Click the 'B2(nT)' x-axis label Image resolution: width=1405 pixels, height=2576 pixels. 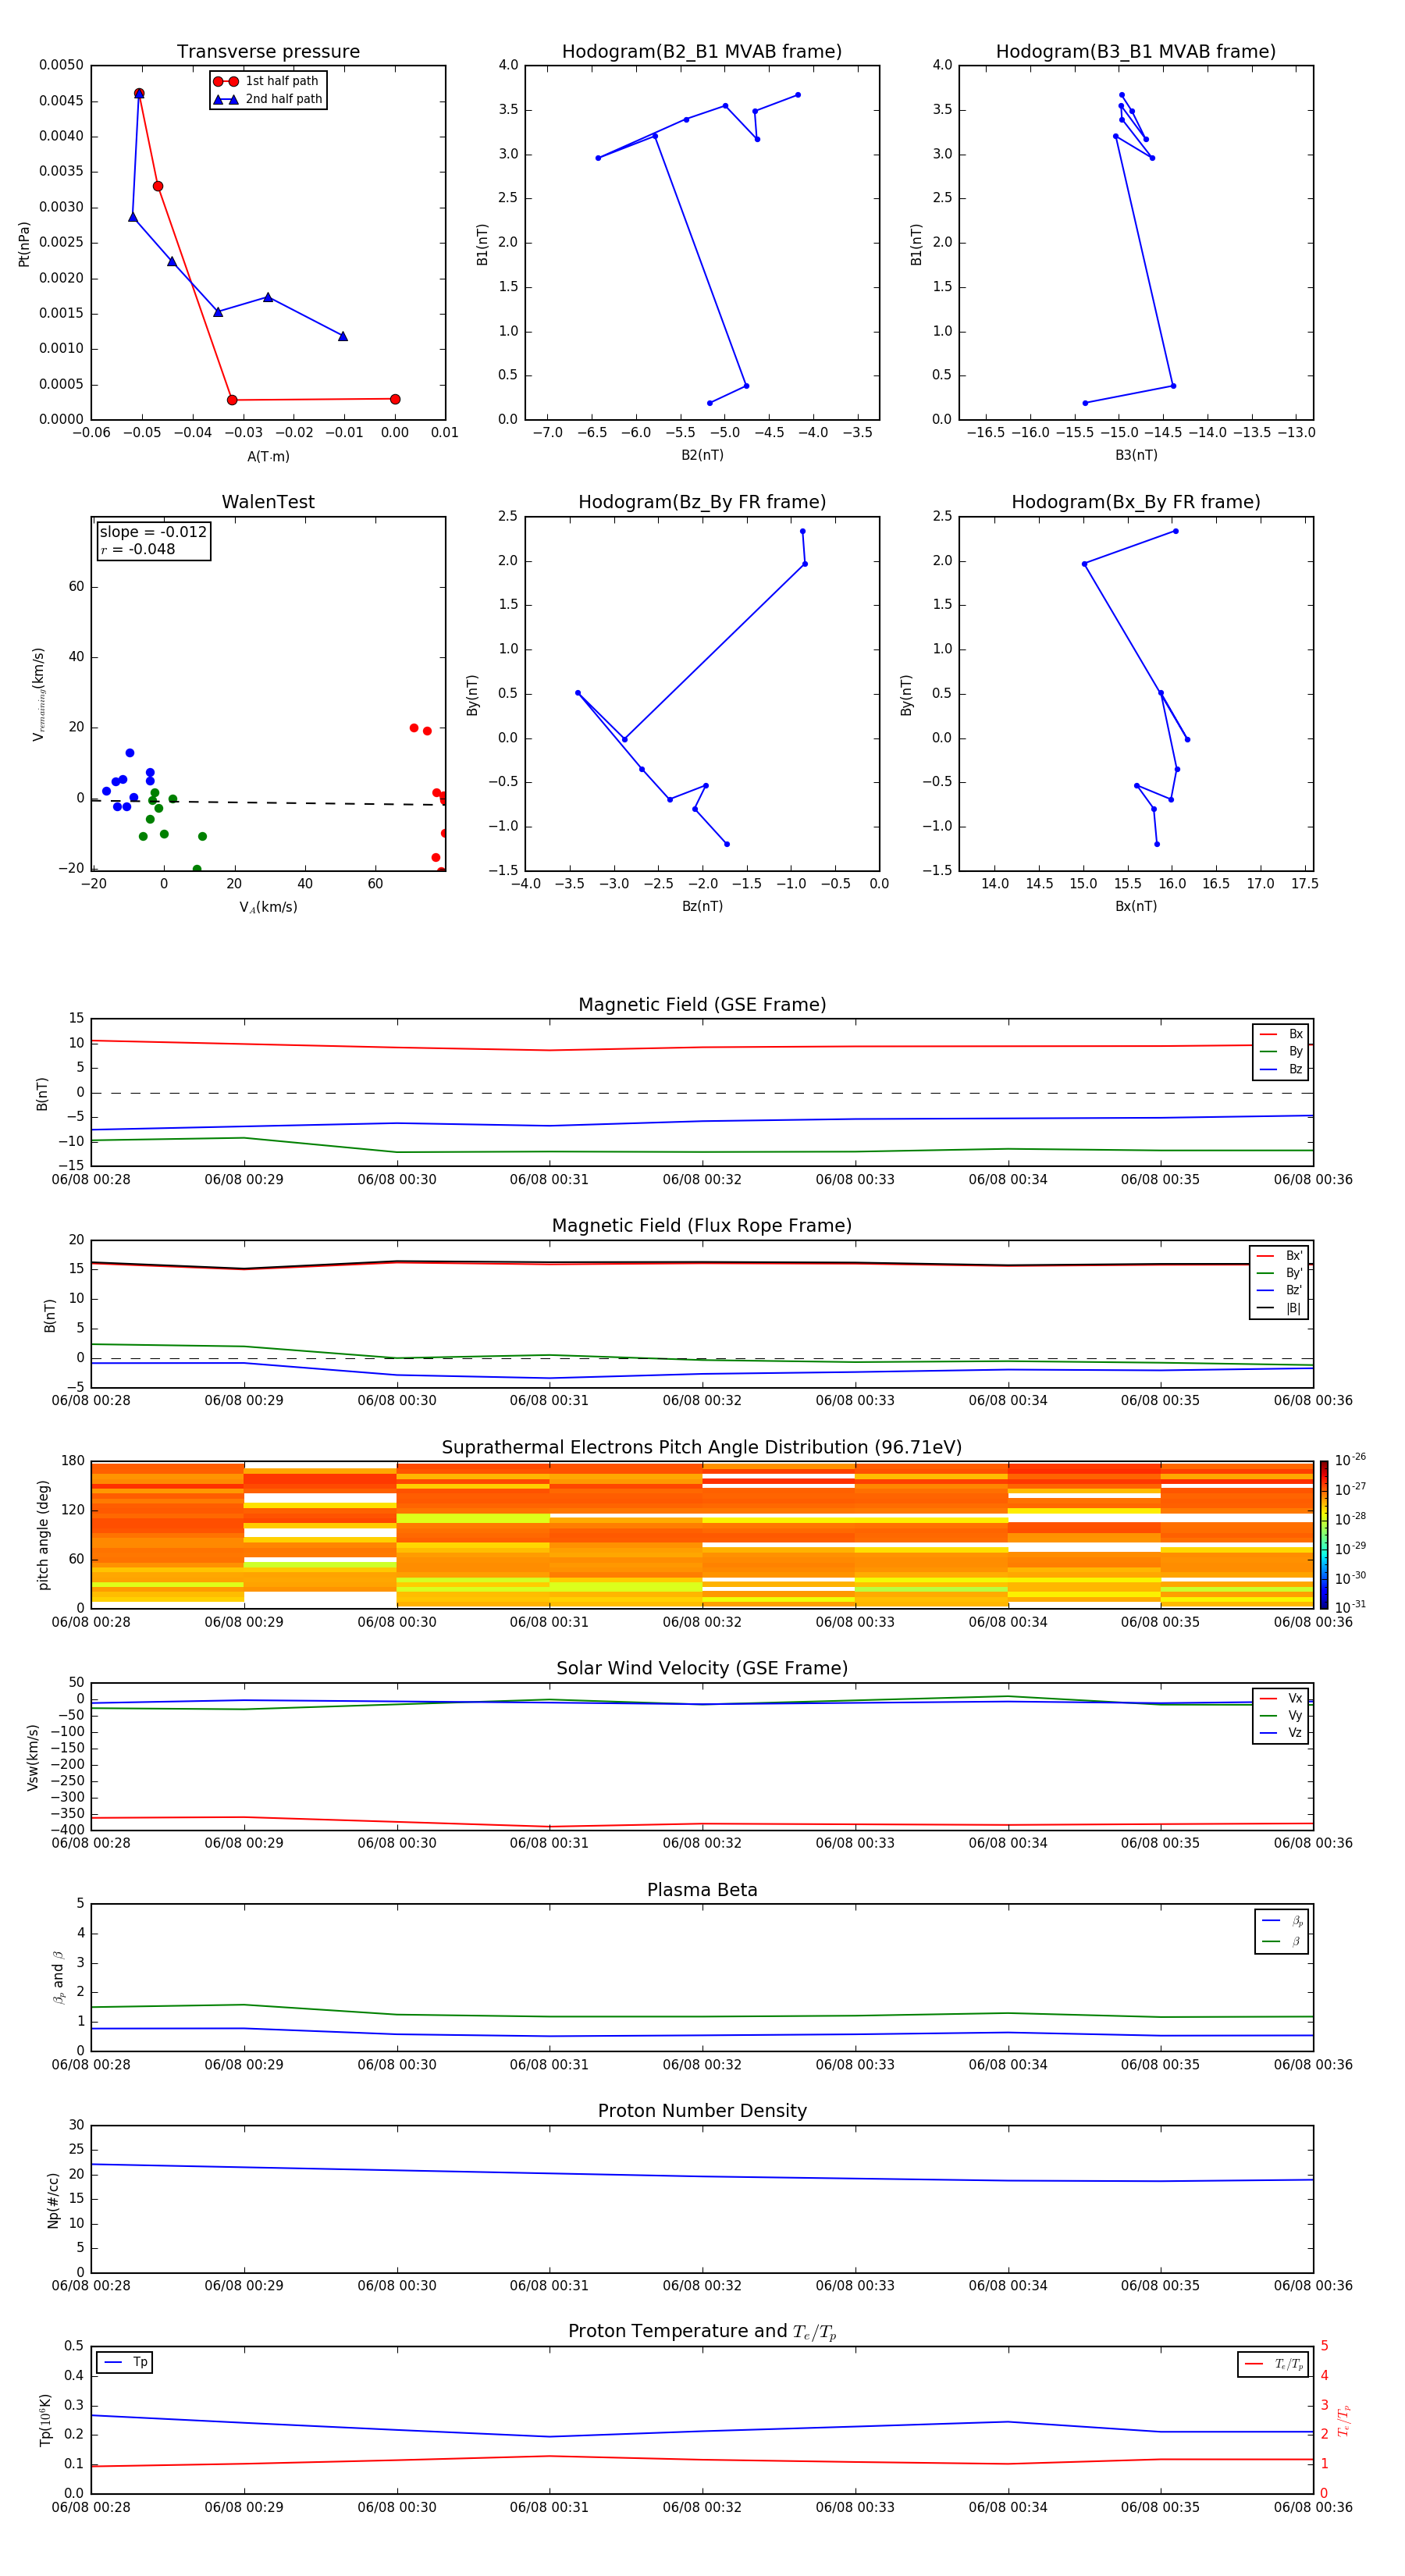click(x=702, y=455)
